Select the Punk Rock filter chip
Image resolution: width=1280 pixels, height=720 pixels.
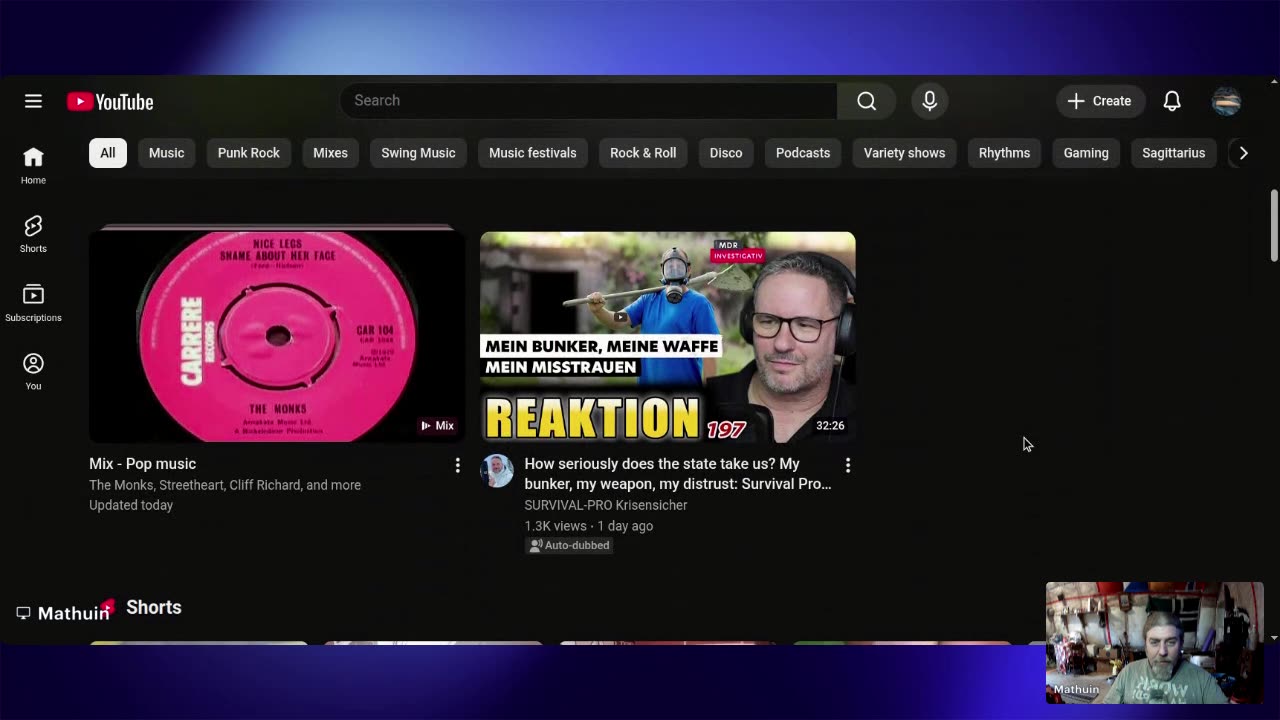pyautogui.click(x=249, y=153)
